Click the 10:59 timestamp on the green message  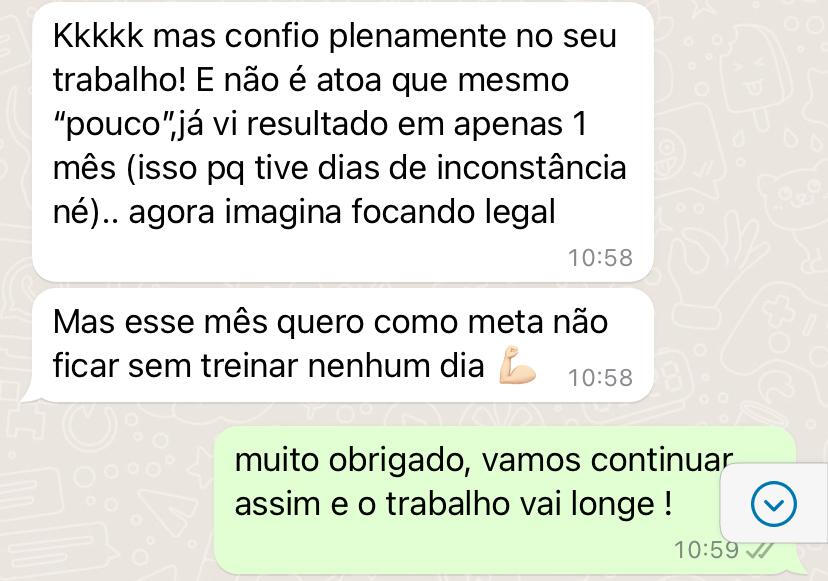pos(706,549)
